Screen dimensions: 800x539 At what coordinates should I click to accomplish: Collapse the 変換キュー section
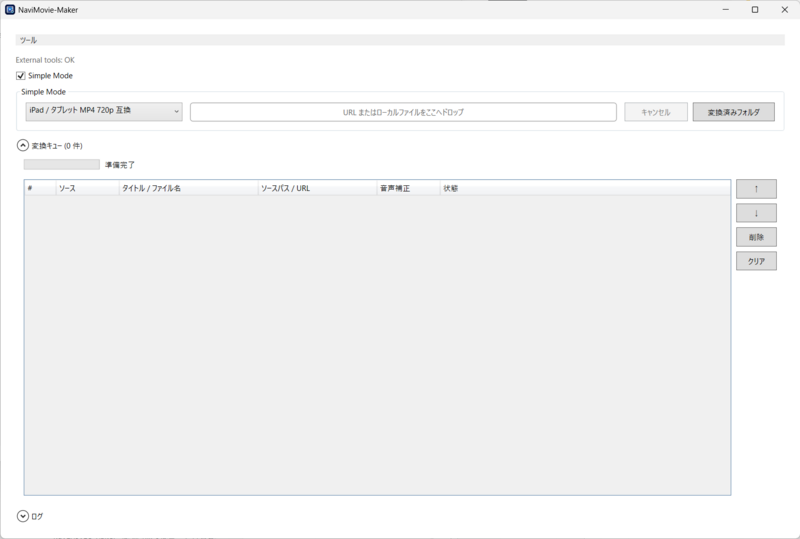(23, 145)
